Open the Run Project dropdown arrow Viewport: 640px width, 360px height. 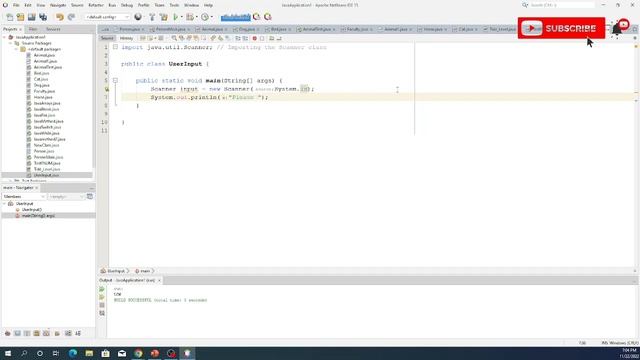tap(182, 17)
